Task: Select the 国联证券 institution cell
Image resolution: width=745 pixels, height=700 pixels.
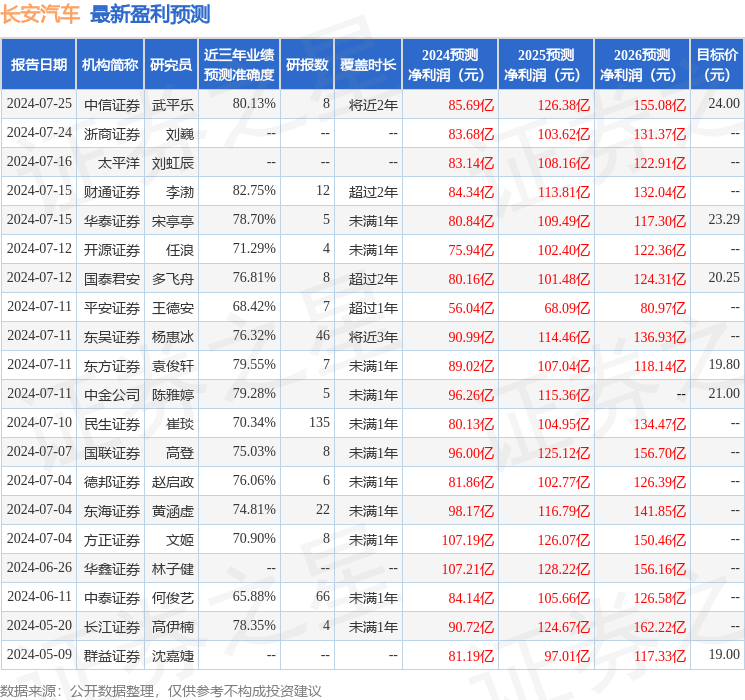Action: 112,453
